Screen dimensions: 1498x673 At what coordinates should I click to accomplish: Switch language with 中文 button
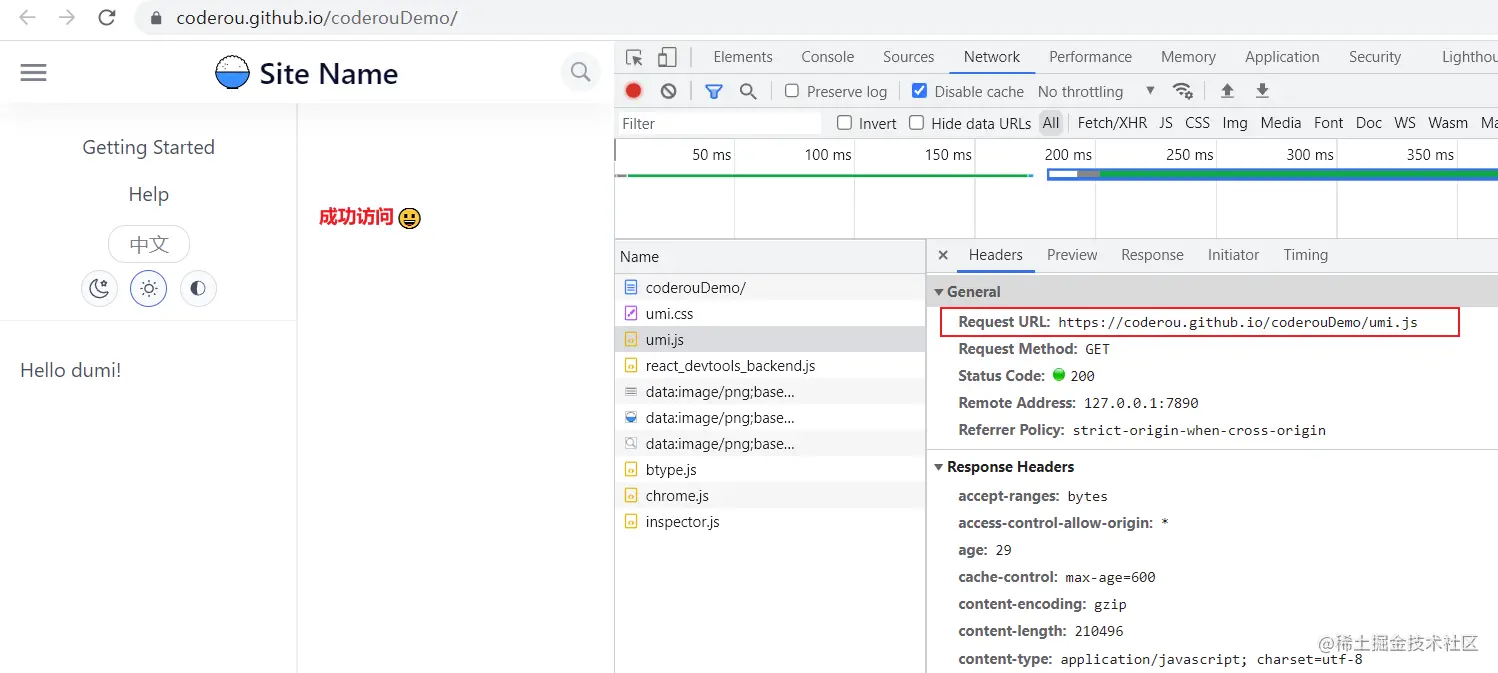click(148, 244)
